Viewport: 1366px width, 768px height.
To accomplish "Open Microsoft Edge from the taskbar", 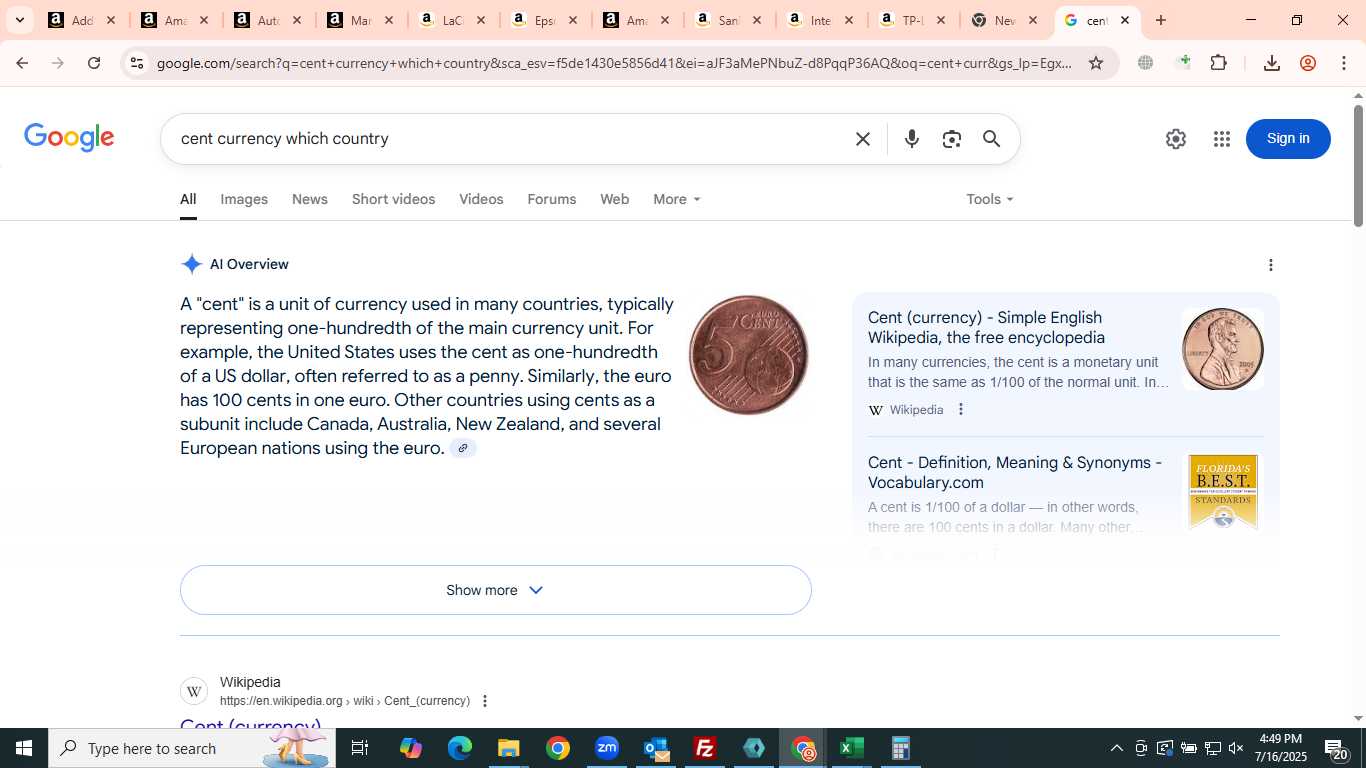I will point(459,748).
